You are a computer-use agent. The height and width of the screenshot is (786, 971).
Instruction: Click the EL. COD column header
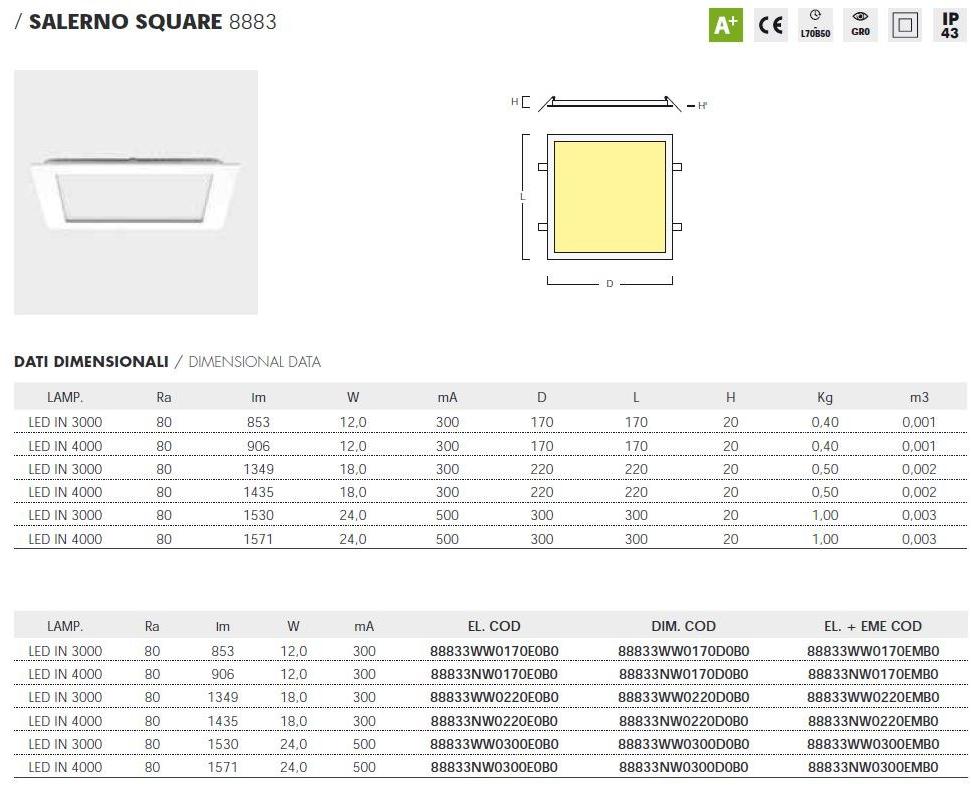[494, 626]
